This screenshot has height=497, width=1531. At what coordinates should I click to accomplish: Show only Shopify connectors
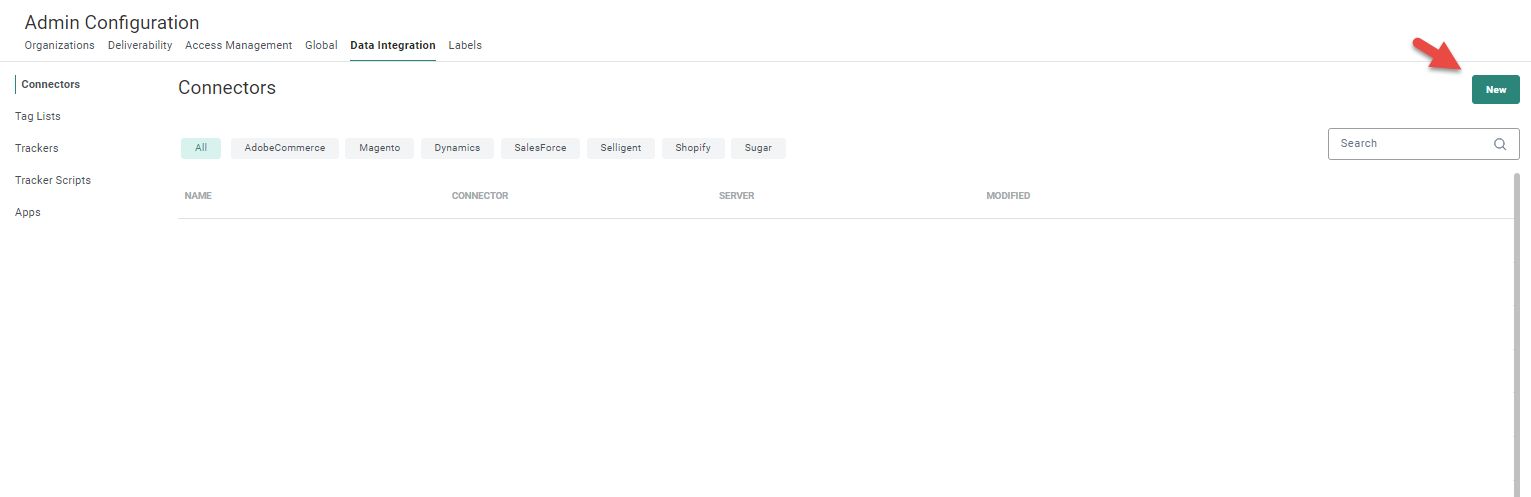click(x=693, y=148)
